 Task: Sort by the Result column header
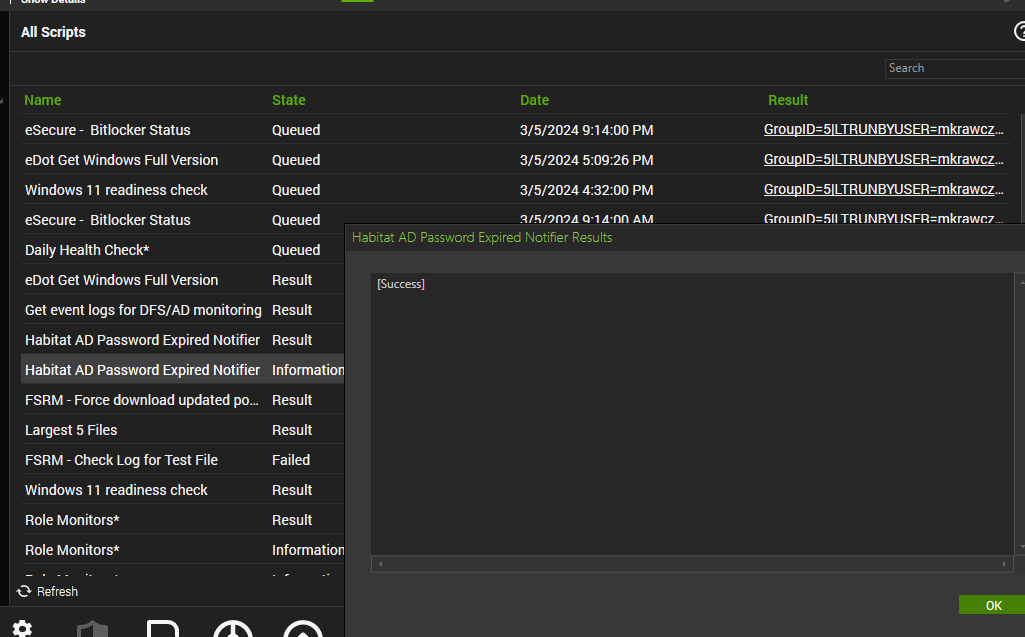click(788, 100)
